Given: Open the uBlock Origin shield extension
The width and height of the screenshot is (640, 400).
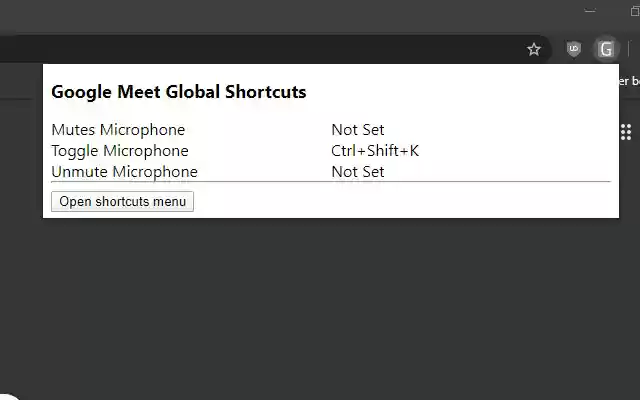Looking at the screenshot, I should [x=573, y=49].
